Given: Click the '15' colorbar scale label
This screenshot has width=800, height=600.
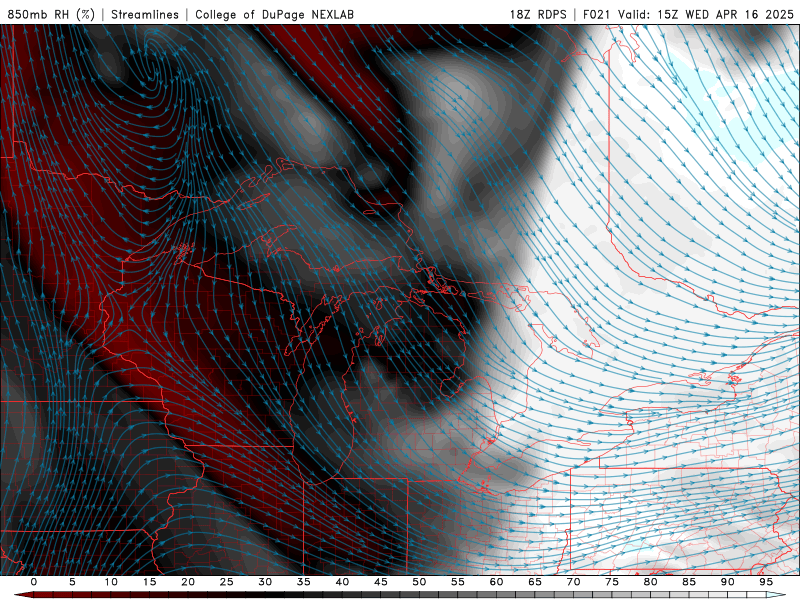Looking at the screenshot, I should (149, 582).
